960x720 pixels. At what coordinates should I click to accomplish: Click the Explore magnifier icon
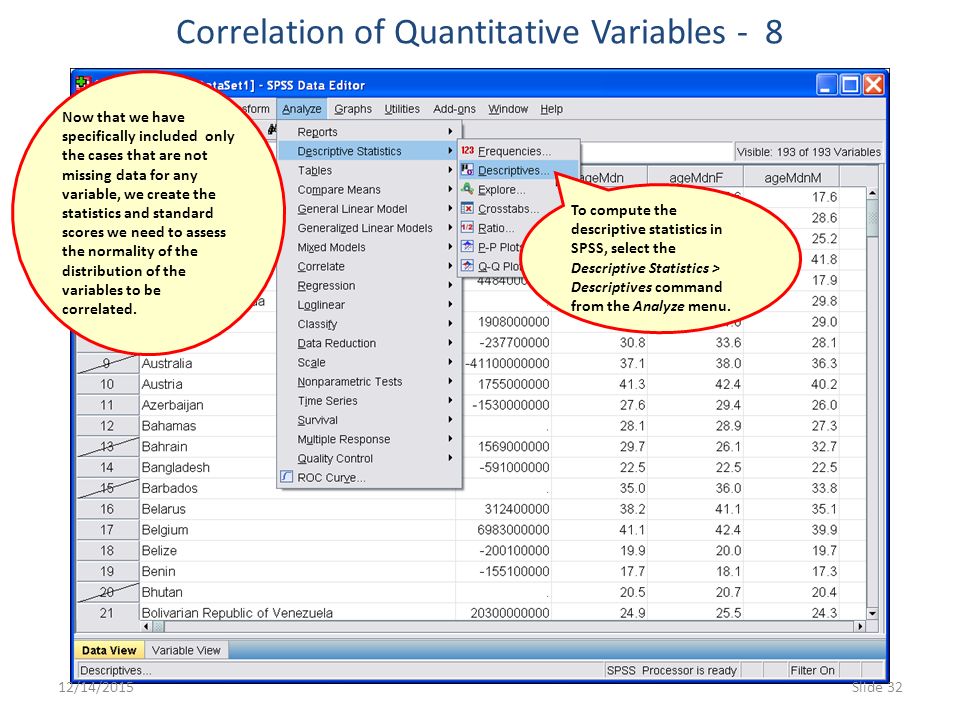coord(468,189)
